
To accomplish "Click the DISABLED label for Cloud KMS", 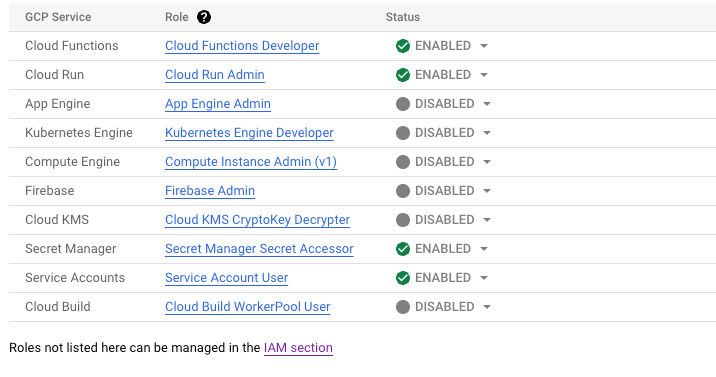I will pyautogui.click(x=445, y=220).
